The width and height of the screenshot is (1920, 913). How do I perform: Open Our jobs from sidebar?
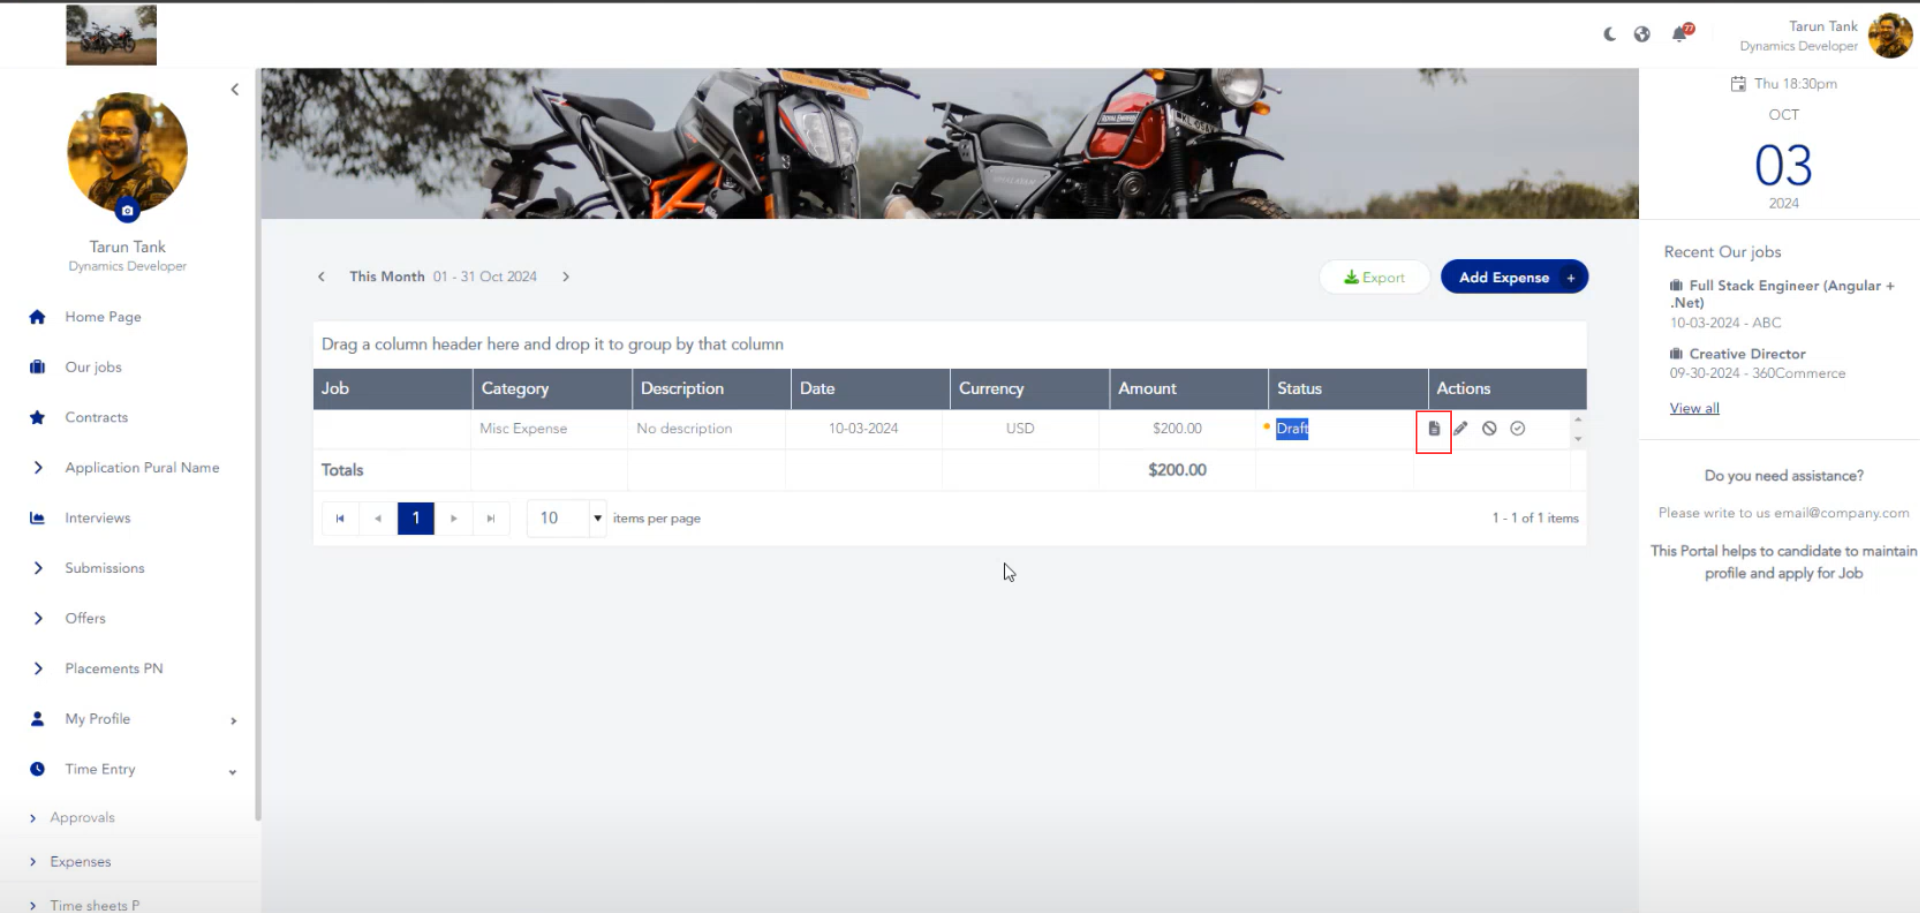coord(93,367)
